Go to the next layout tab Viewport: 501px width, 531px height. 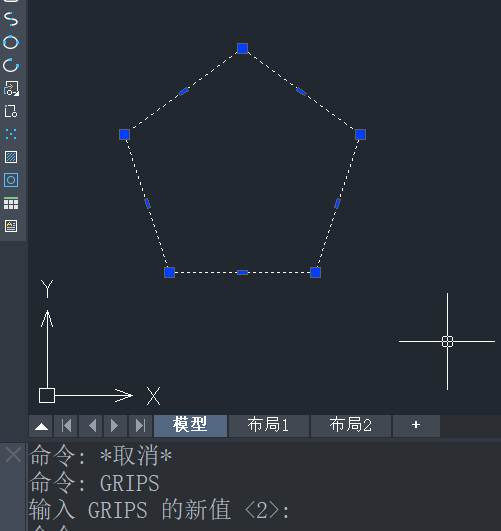tap(115, 426)
